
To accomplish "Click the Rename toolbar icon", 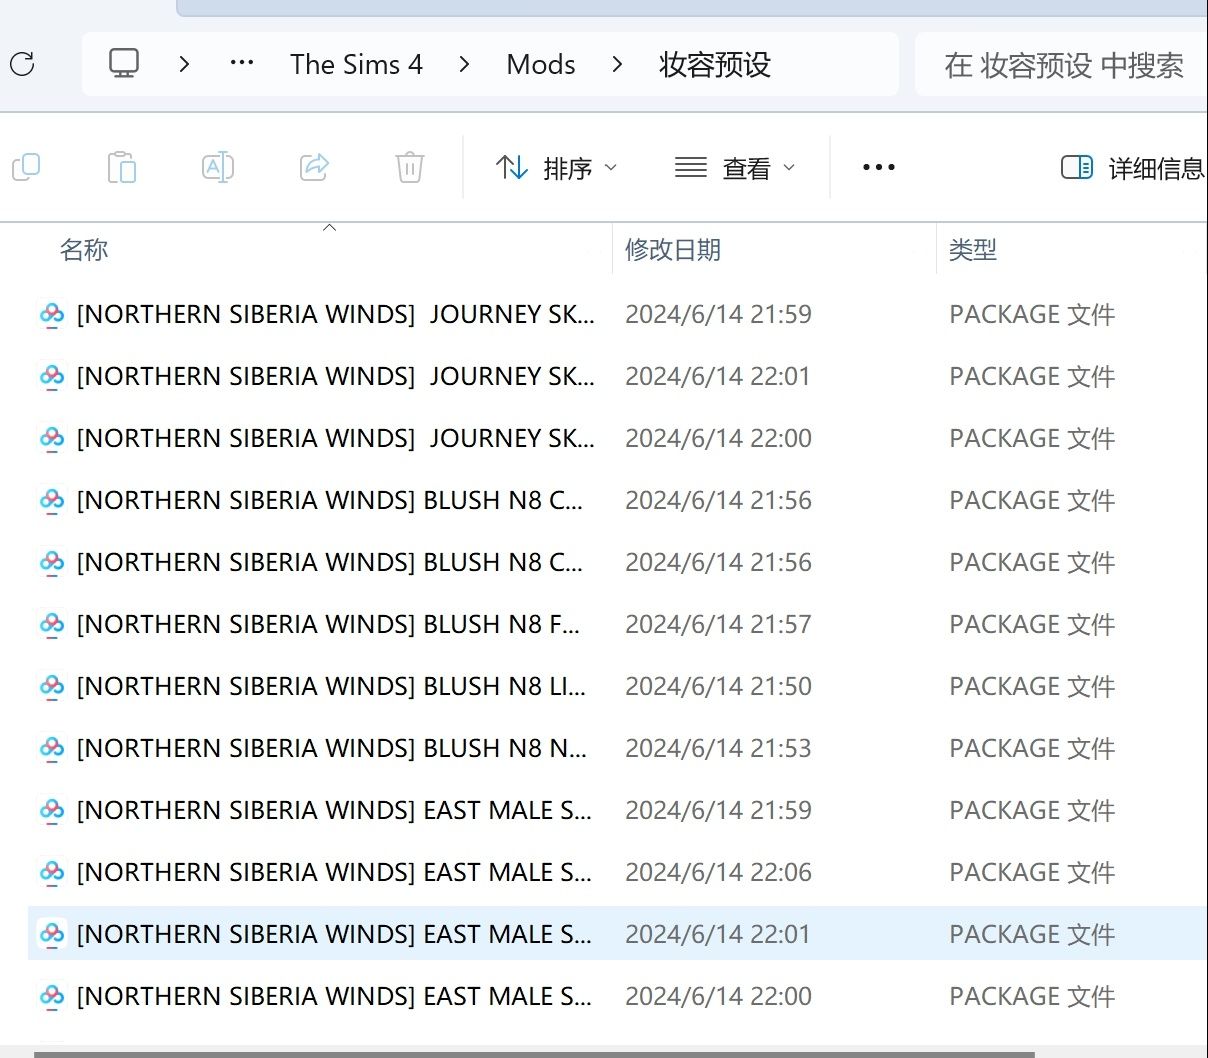I will coord(218,167).
